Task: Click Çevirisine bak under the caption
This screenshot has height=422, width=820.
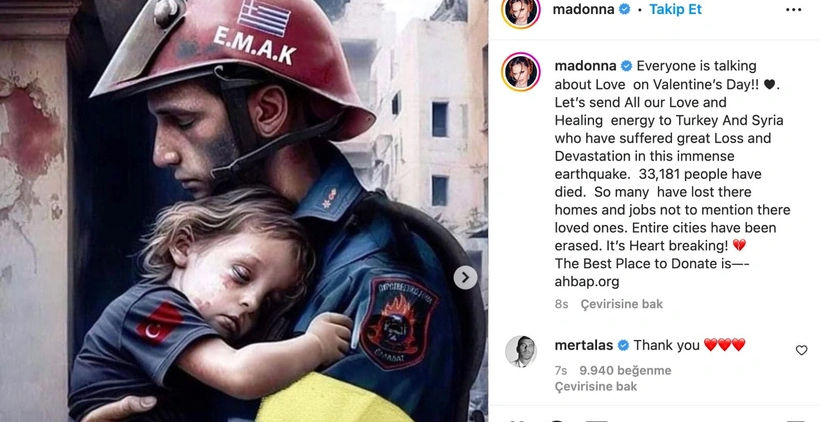Action: click(x=622, y=304)
